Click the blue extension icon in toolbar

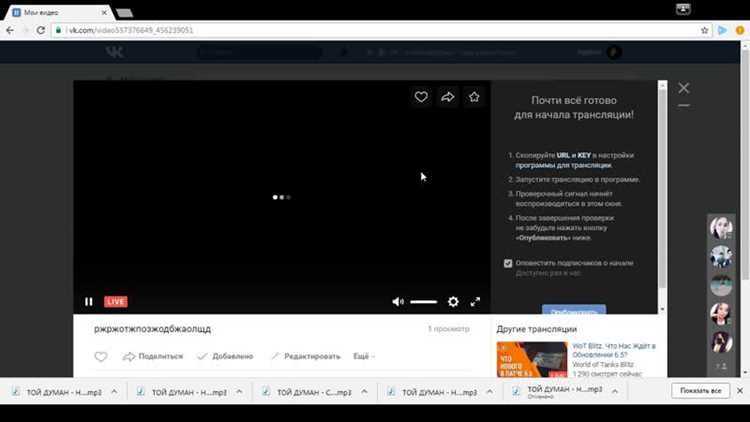click(722, 30)
